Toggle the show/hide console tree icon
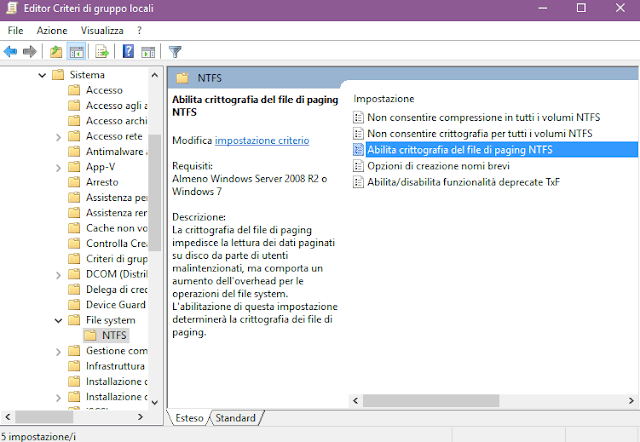Viewport: 640px width, 442px height. pyautogui.click(x=76, y=51)
